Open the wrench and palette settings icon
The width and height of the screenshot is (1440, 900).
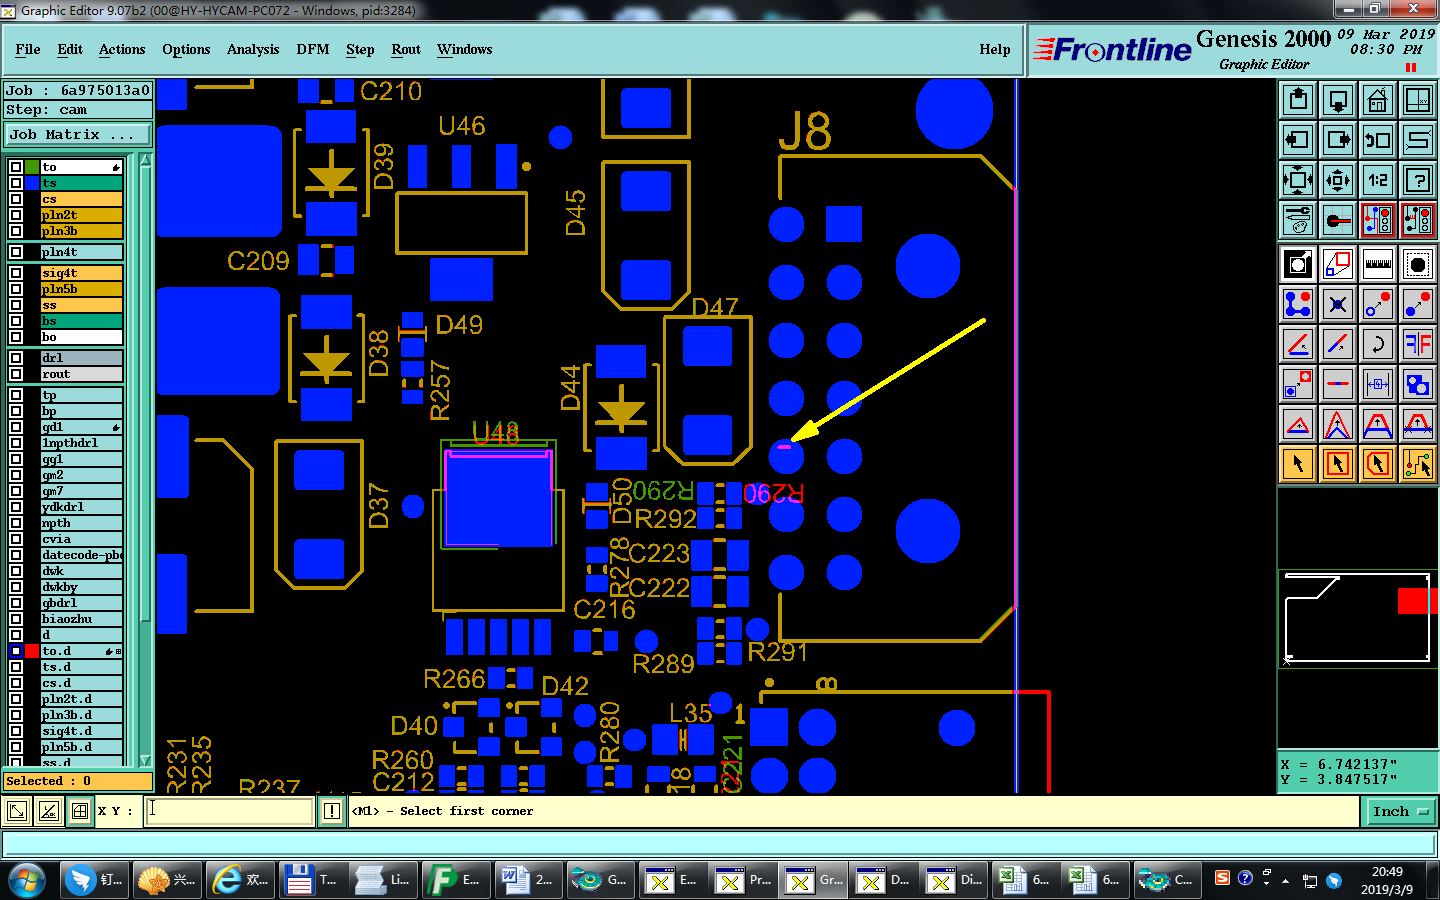[x=1298, y=220]
